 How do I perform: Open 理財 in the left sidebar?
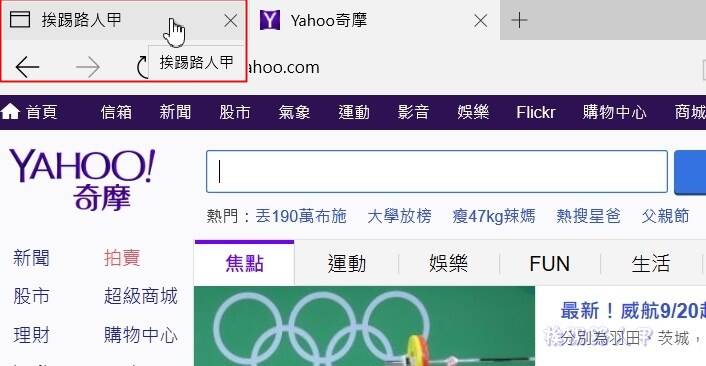tap(31, 335)
